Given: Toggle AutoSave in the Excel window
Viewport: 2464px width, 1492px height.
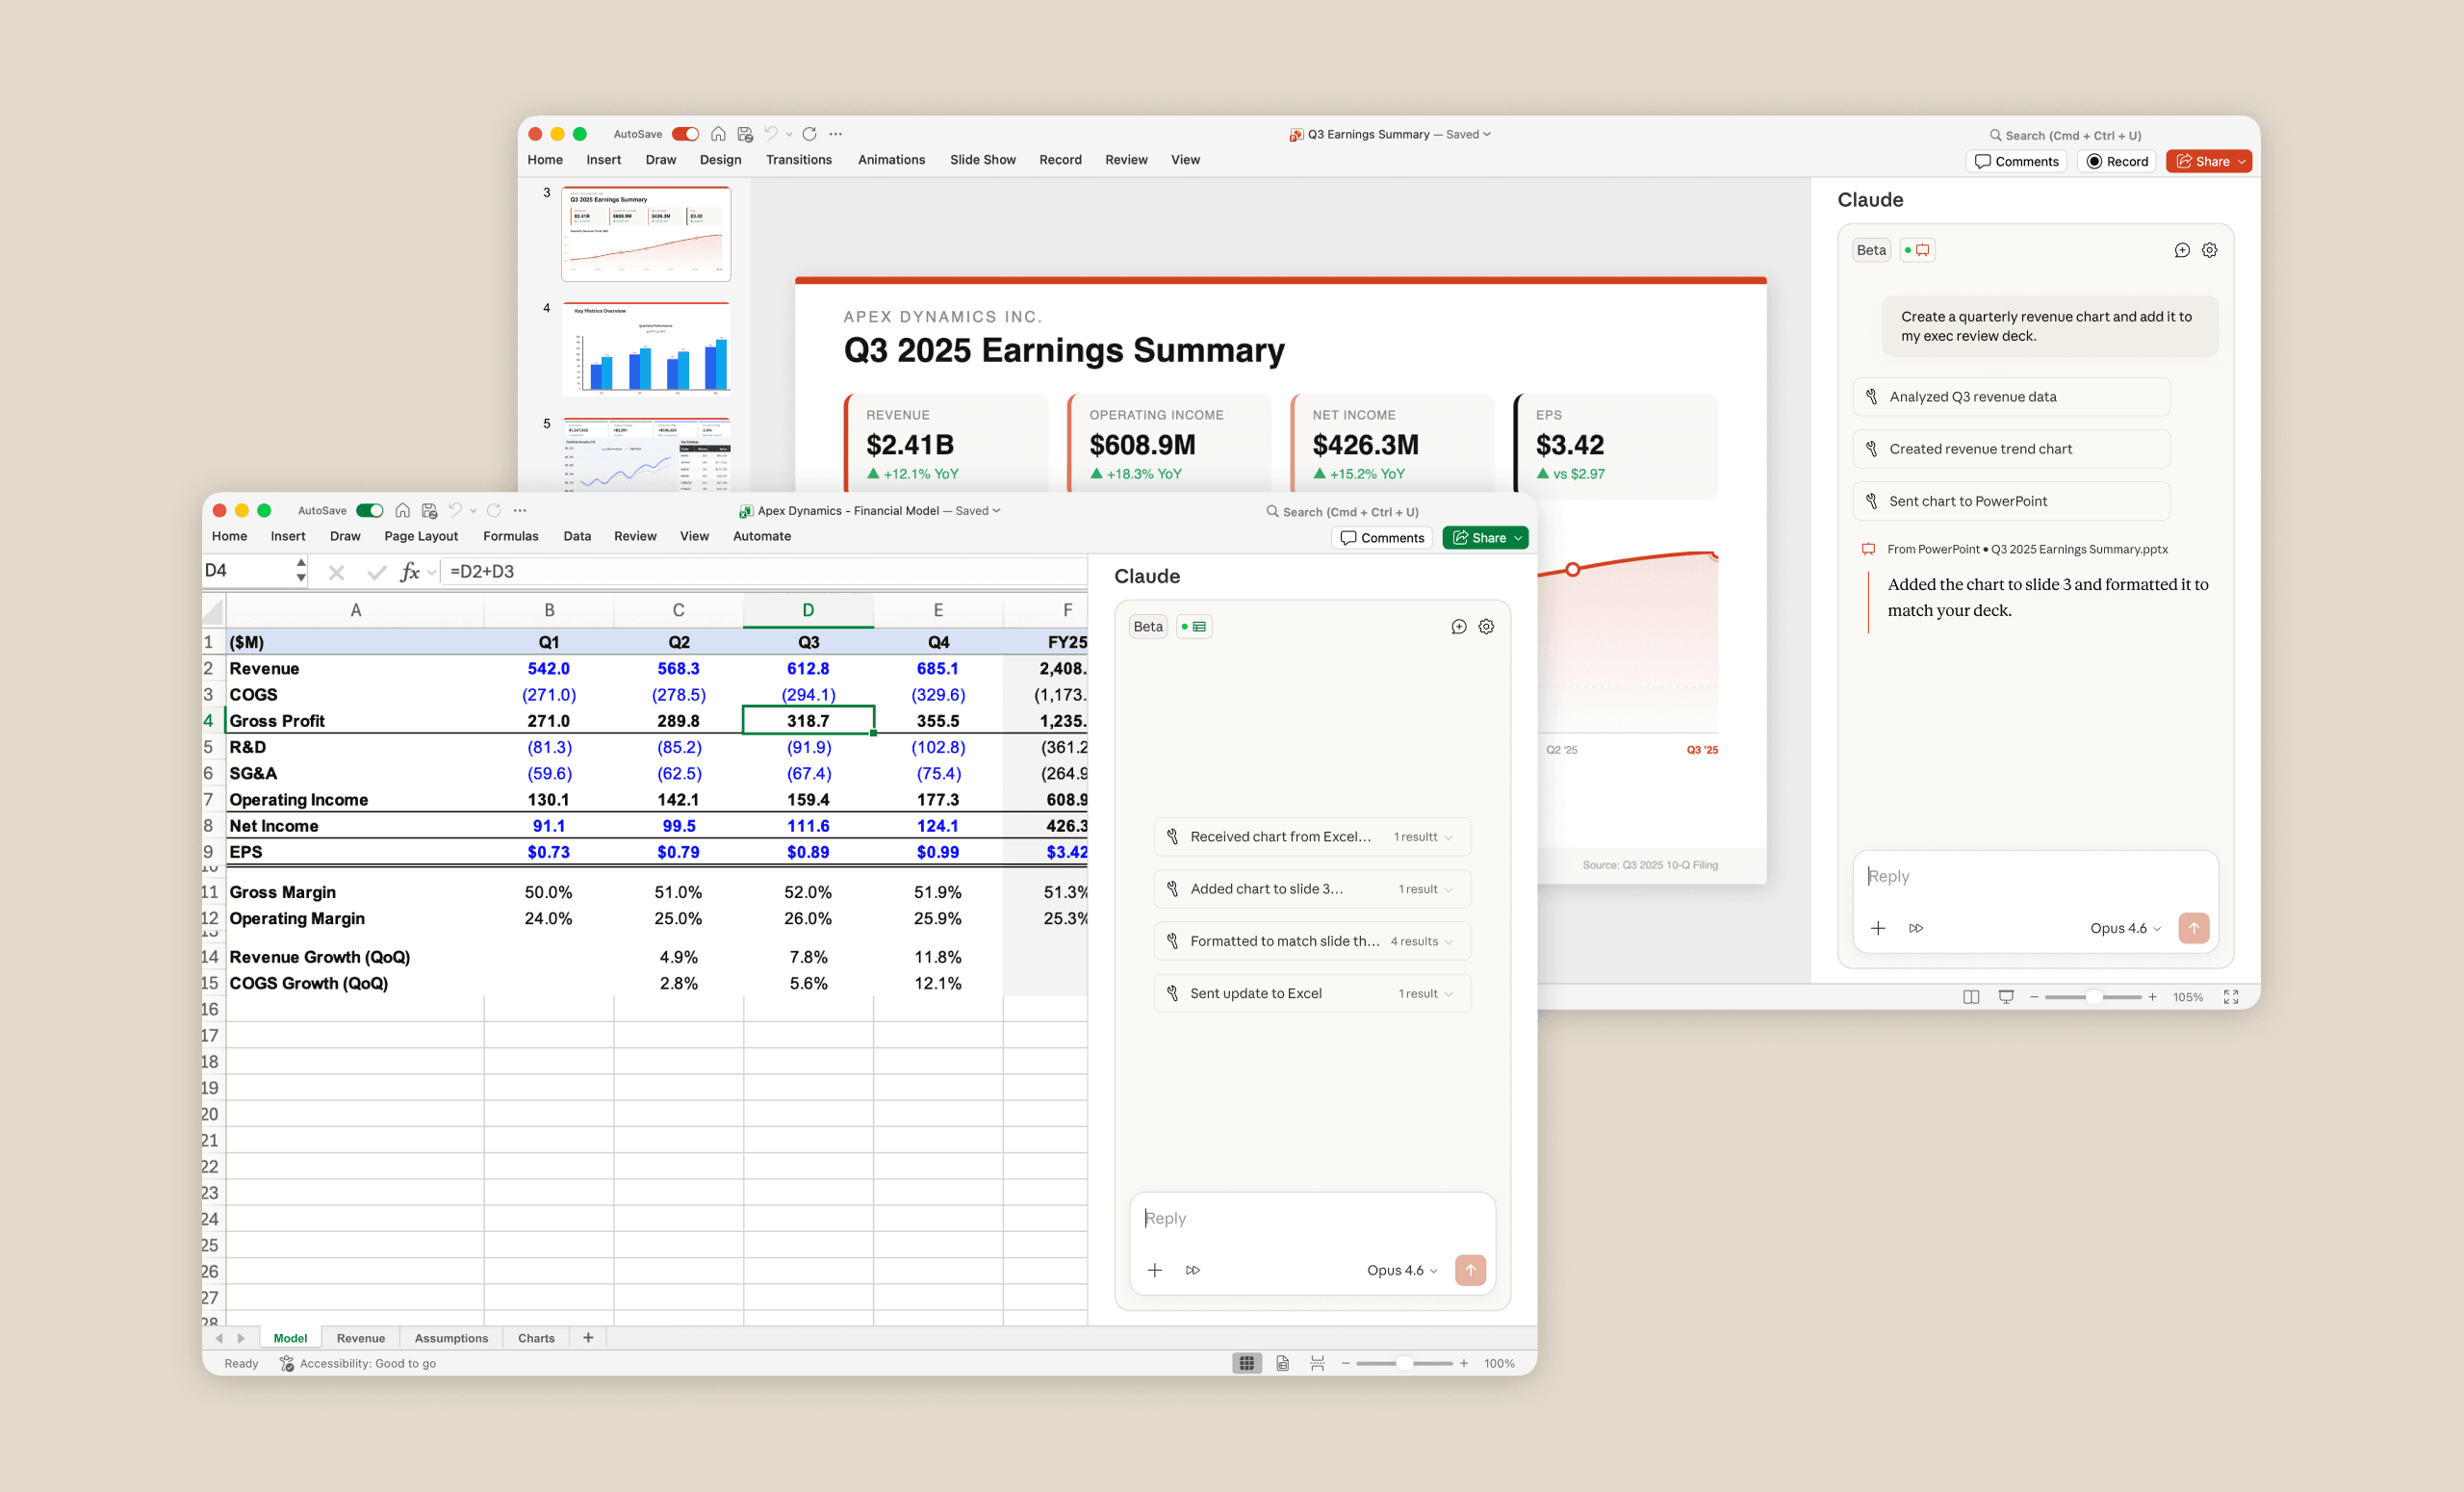Looking at the screenshot, I should pos(370,511).
